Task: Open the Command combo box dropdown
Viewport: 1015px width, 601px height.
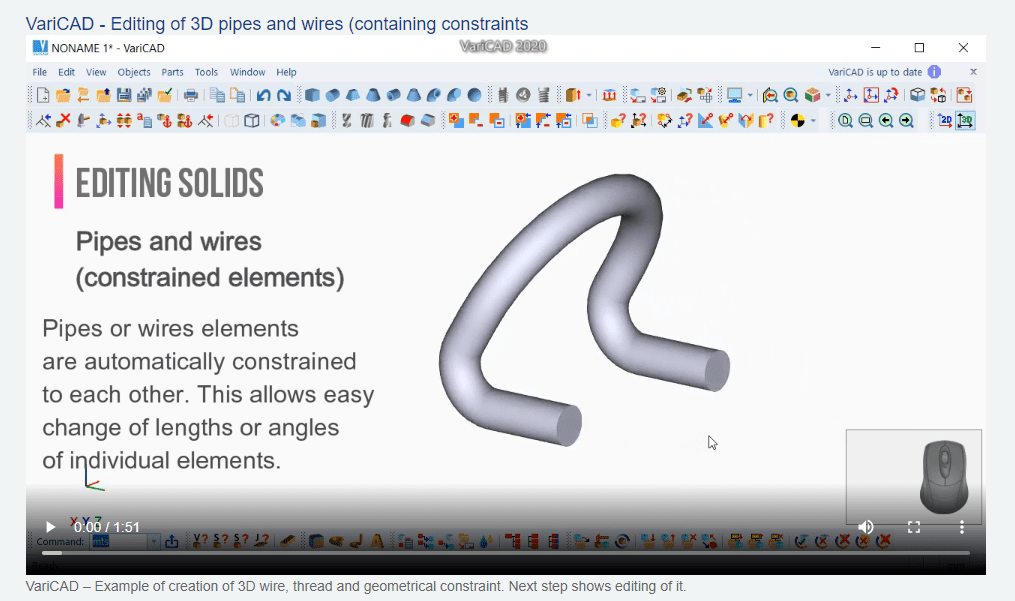Action: (x=153, y=541)
